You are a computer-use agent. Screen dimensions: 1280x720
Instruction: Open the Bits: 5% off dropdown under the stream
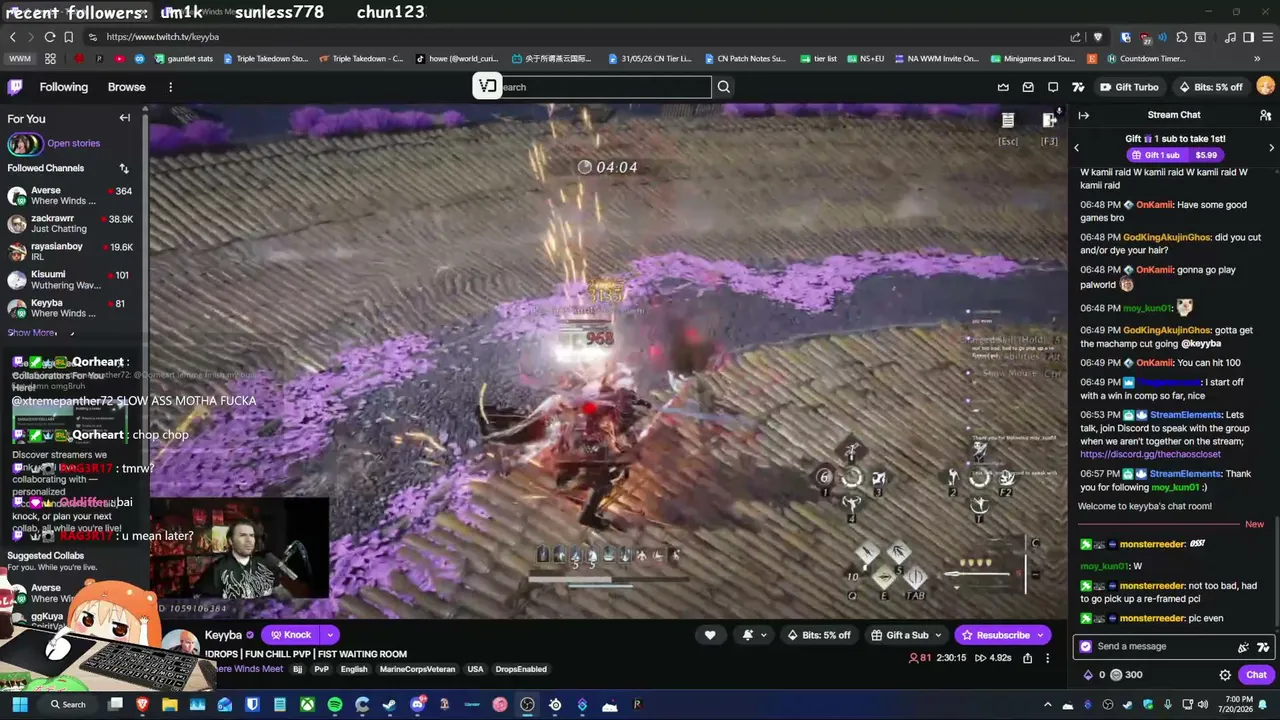[818, 635]
